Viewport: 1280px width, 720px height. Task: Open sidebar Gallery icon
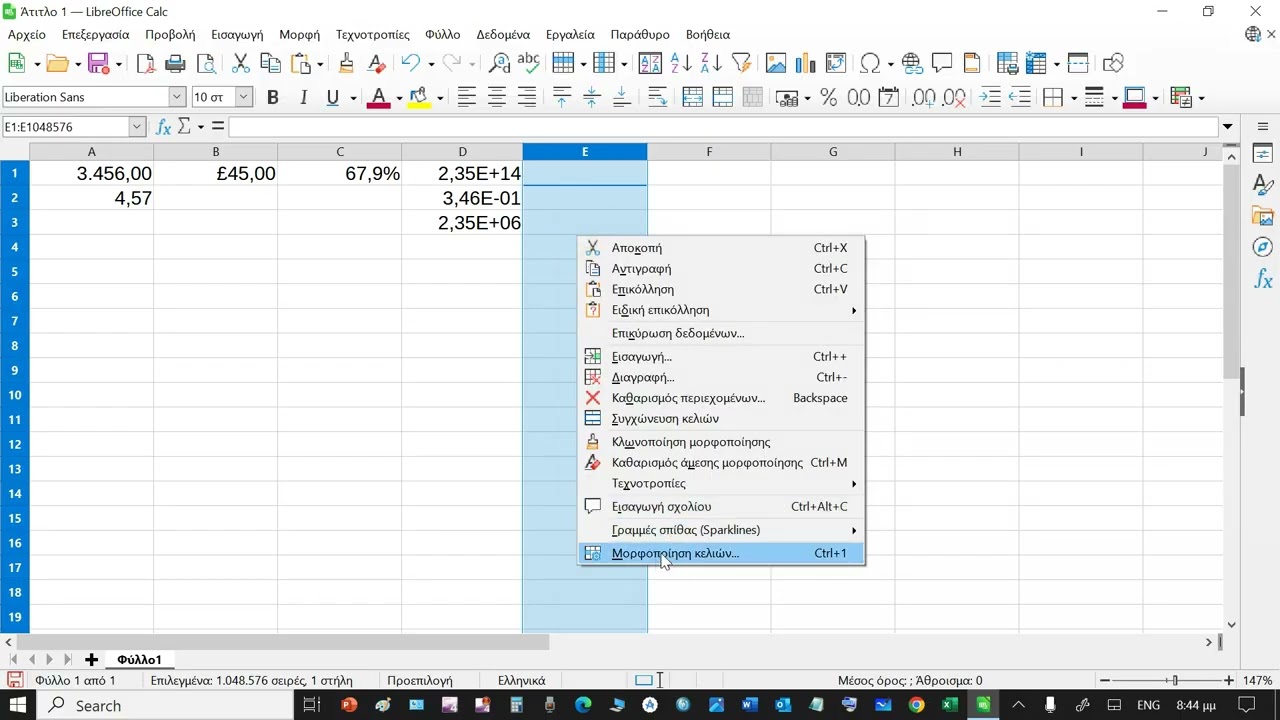(x=1263, y=216)
